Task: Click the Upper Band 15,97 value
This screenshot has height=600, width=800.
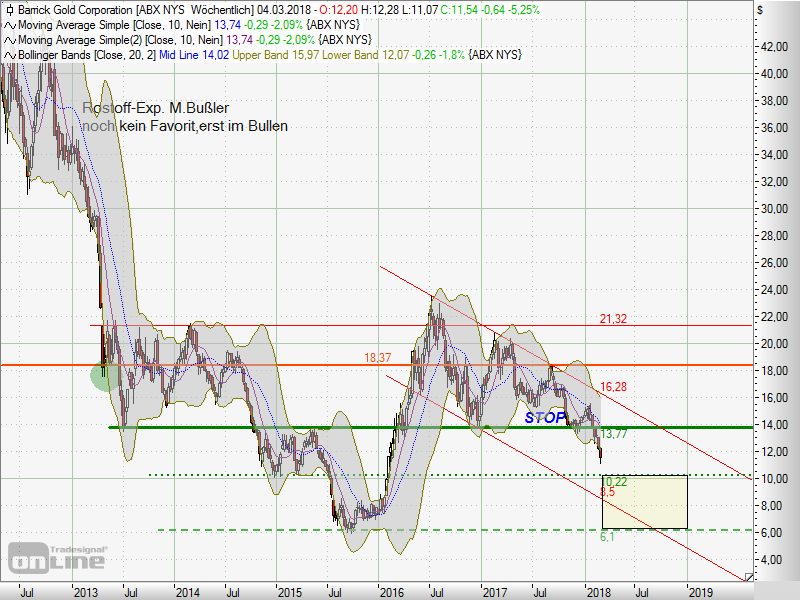Action: (x=276, y=55)
